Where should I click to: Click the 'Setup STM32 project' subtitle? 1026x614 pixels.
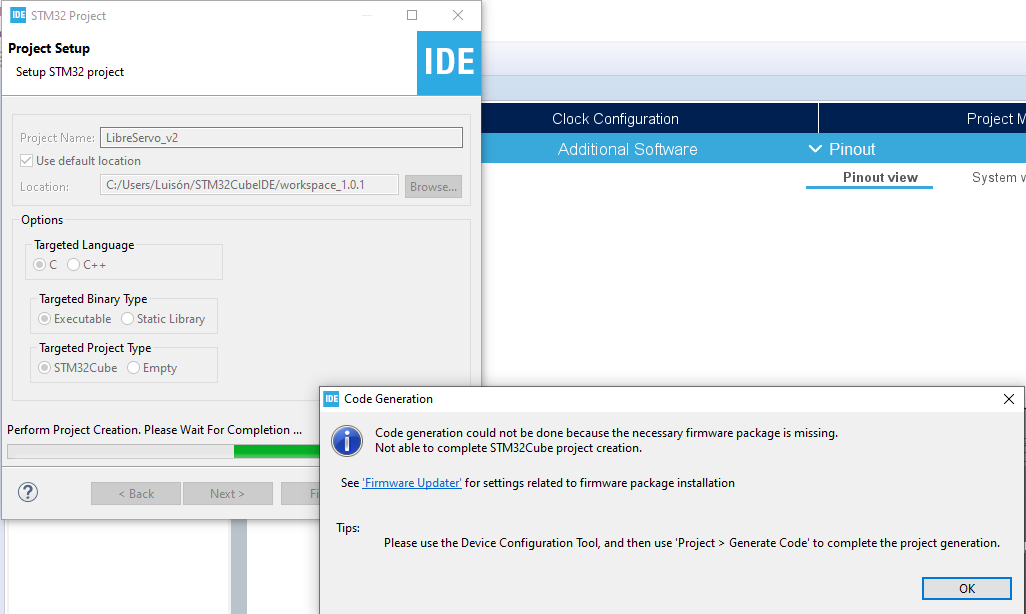click(70, 72)
